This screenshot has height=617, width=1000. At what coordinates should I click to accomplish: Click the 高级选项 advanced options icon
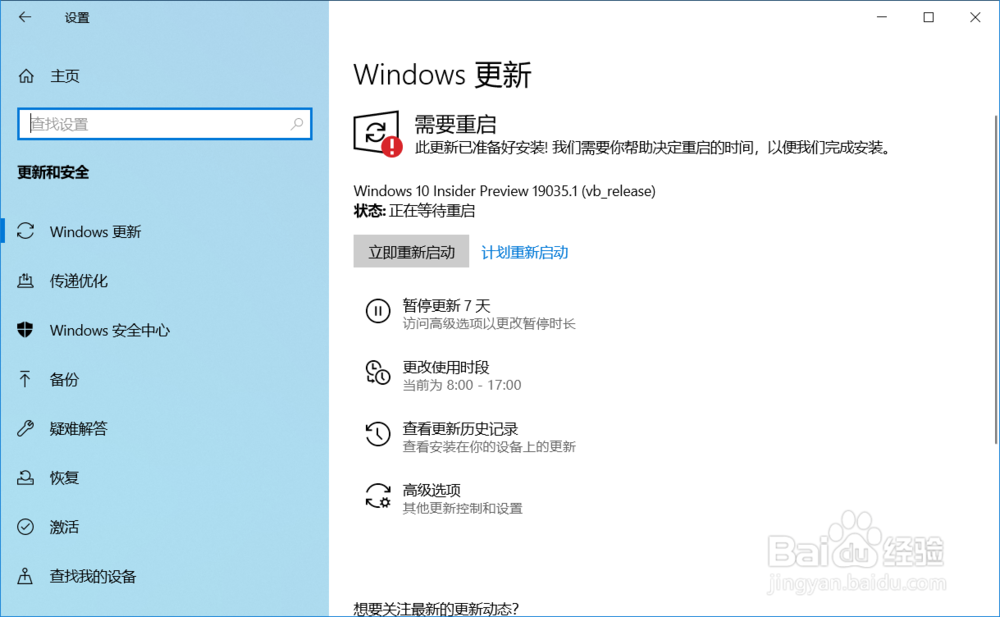pos(377,496)
